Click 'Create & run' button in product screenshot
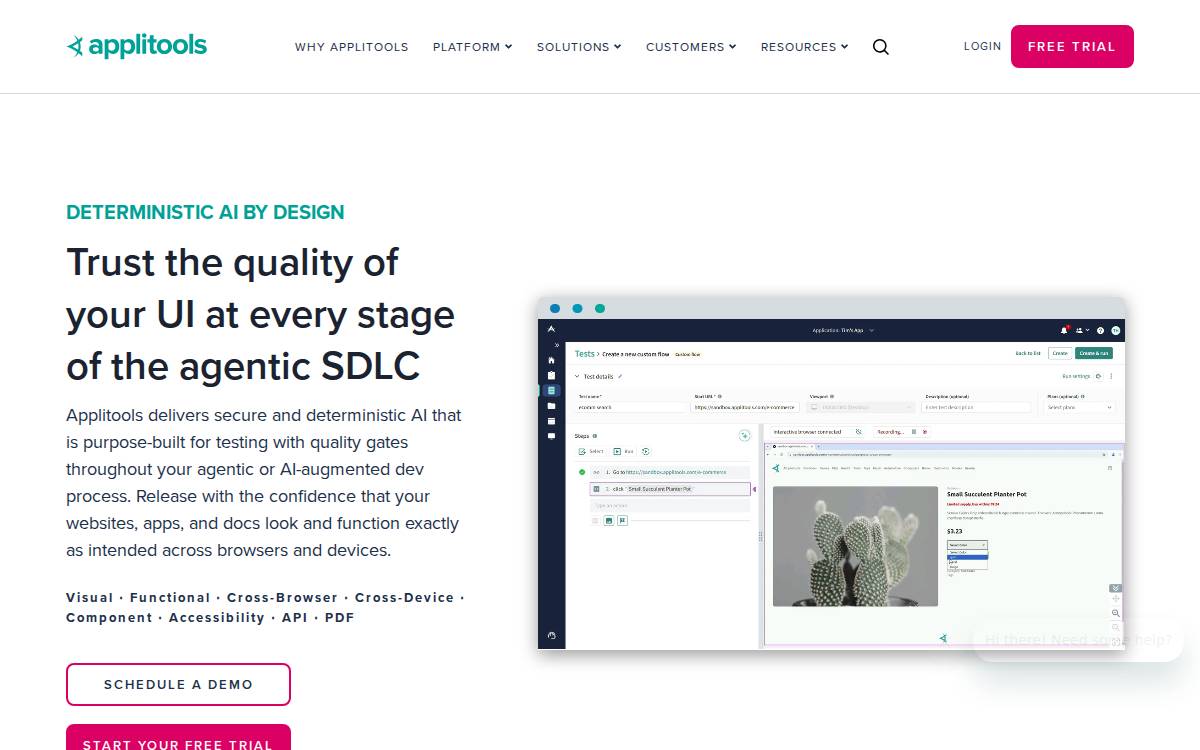 coord(1094,353)
